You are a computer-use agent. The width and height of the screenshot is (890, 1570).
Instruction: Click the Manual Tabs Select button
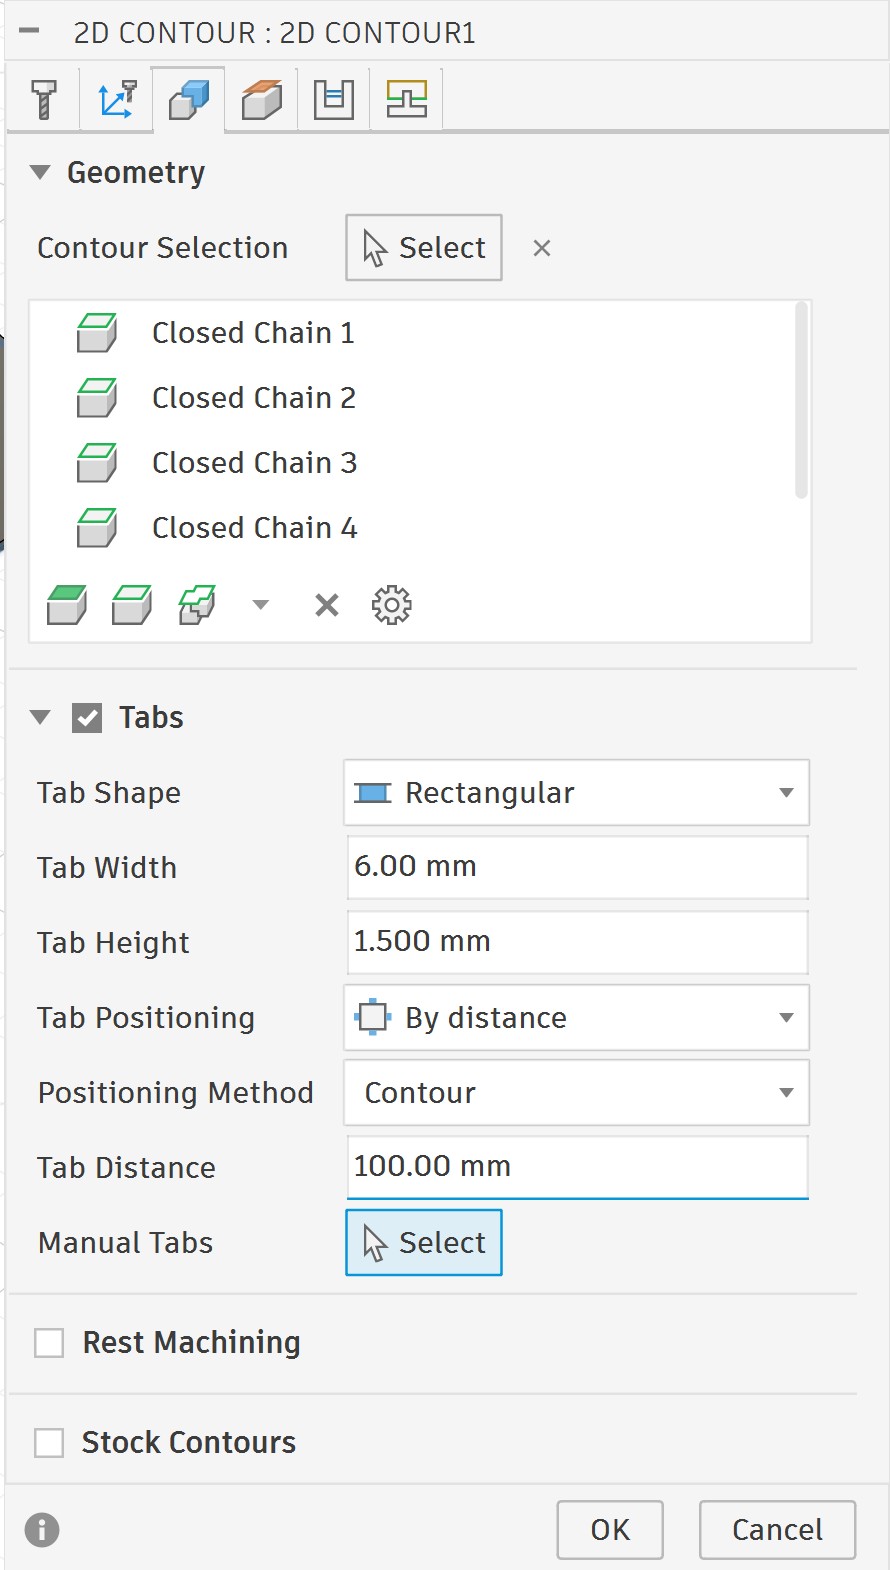424,1243
